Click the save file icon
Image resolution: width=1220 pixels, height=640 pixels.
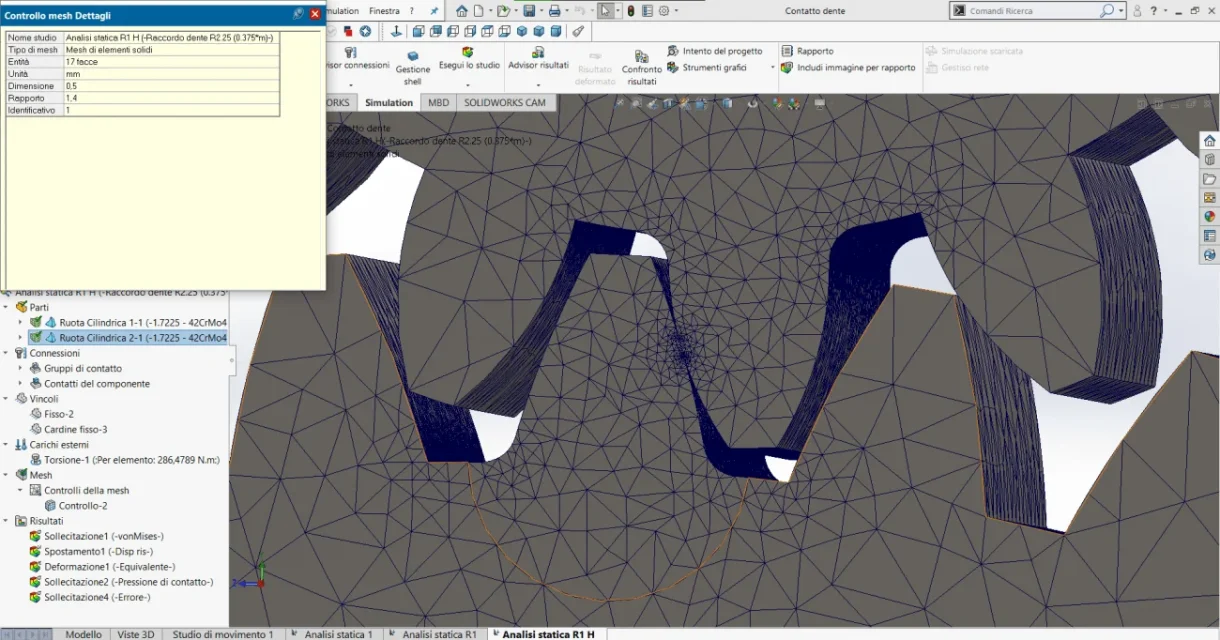(530, 11)
